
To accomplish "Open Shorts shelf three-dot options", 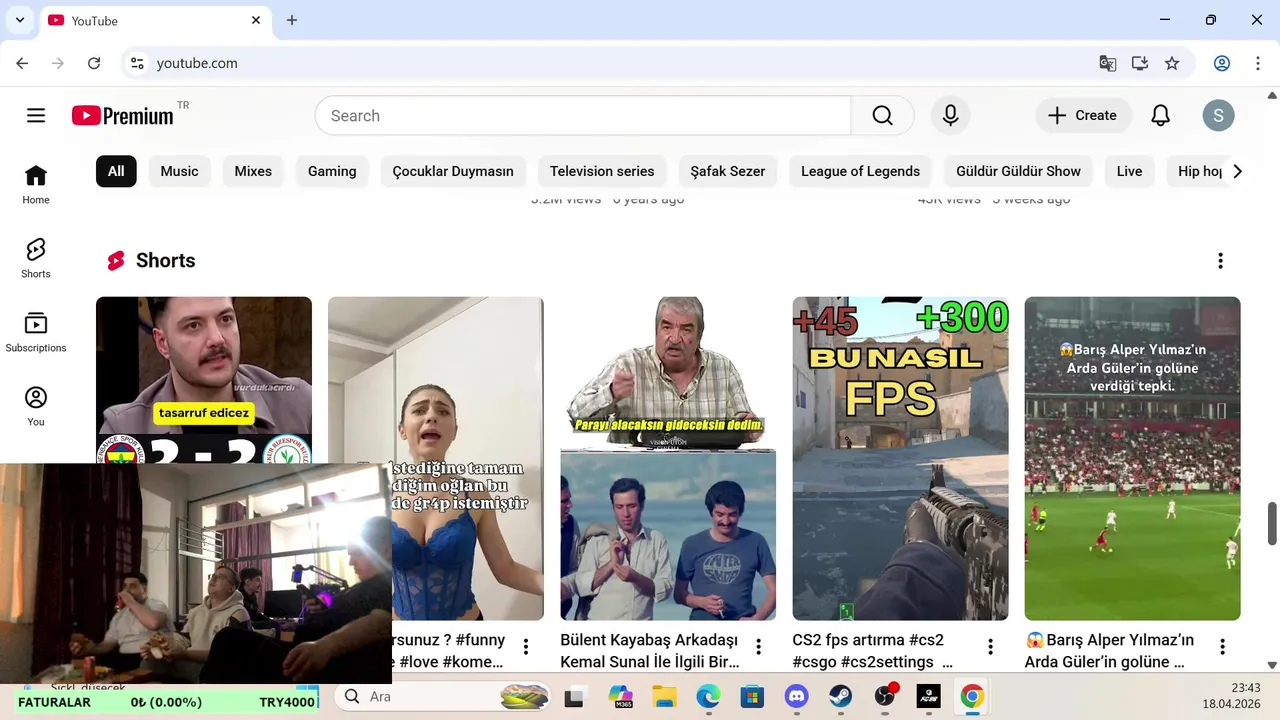I will [x=1220, y=261].
